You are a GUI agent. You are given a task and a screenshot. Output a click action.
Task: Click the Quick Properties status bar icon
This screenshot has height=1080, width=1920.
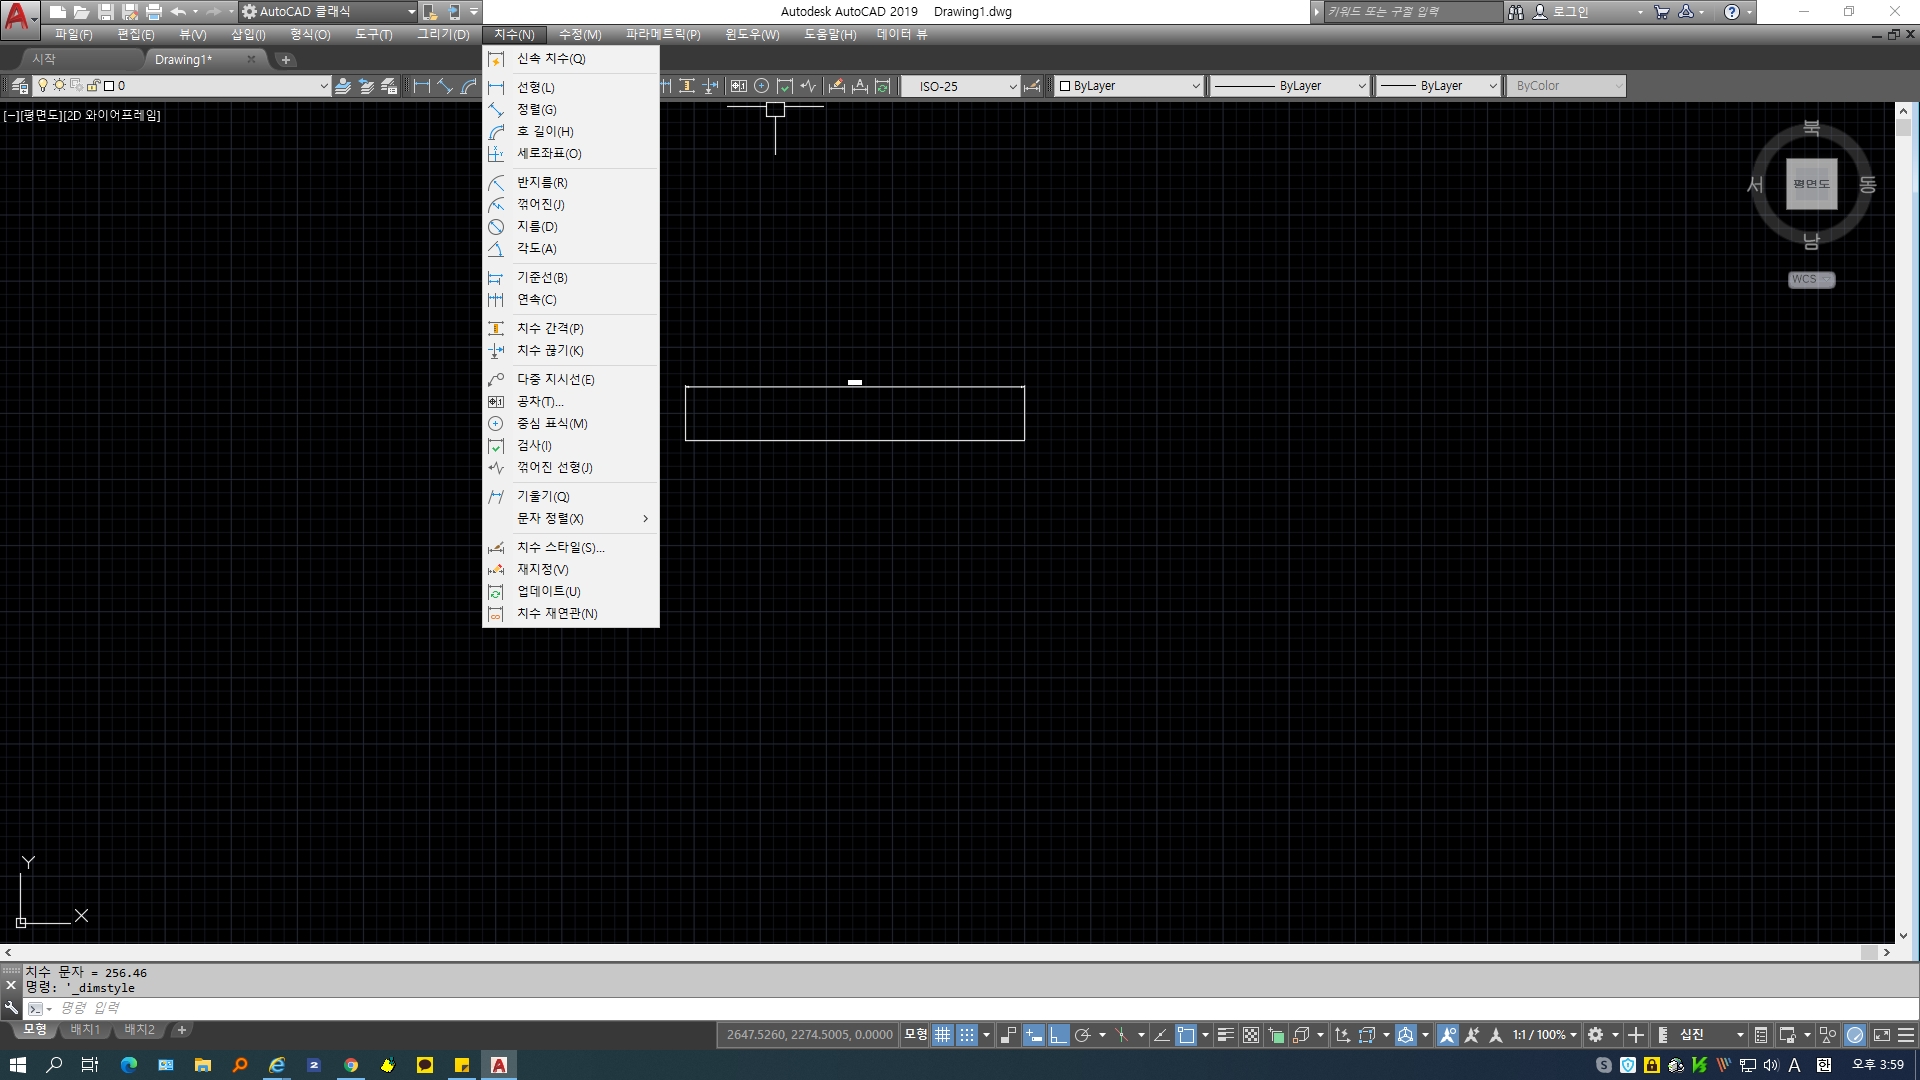tap(1761, 1035)
